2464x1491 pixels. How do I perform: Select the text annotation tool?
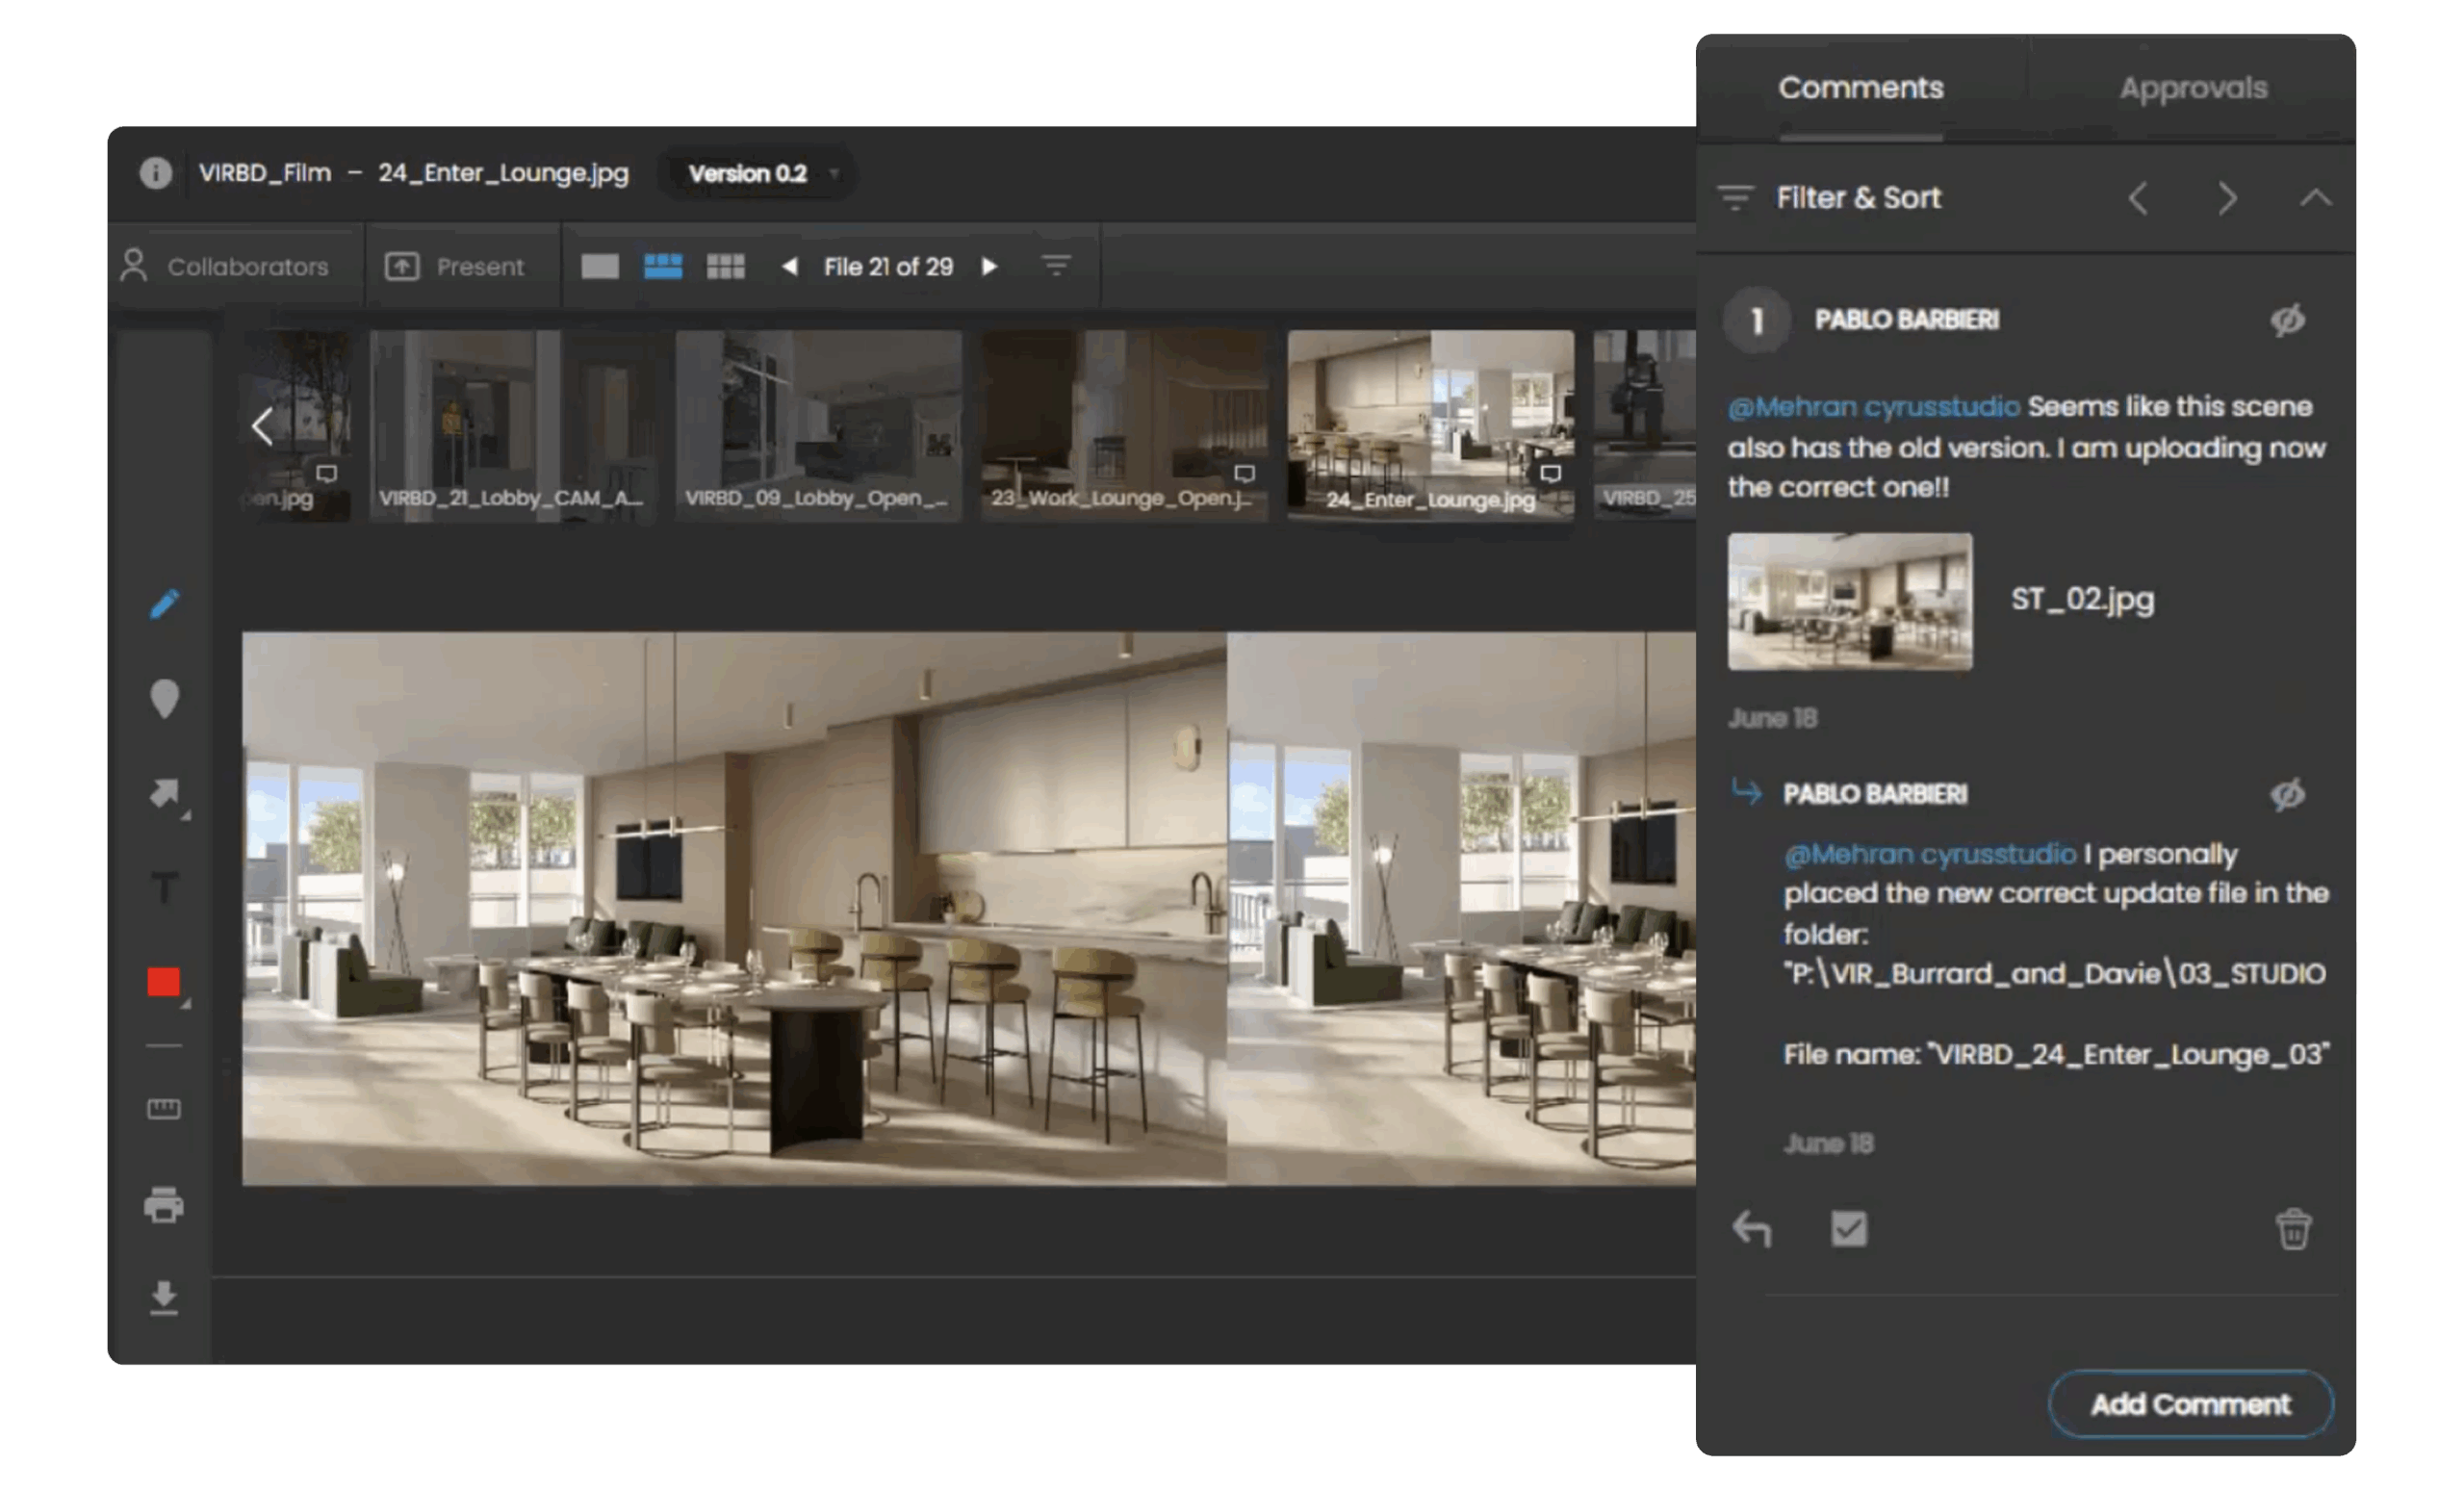pos(164,887)
